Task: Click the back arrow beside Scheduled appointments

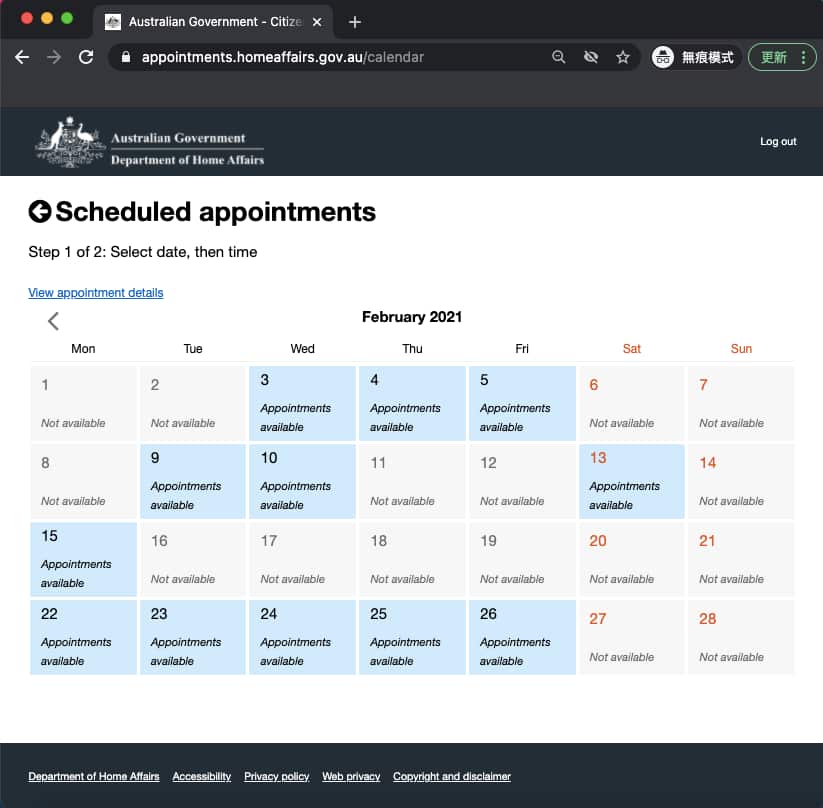Action: click(x=40, y=212)
